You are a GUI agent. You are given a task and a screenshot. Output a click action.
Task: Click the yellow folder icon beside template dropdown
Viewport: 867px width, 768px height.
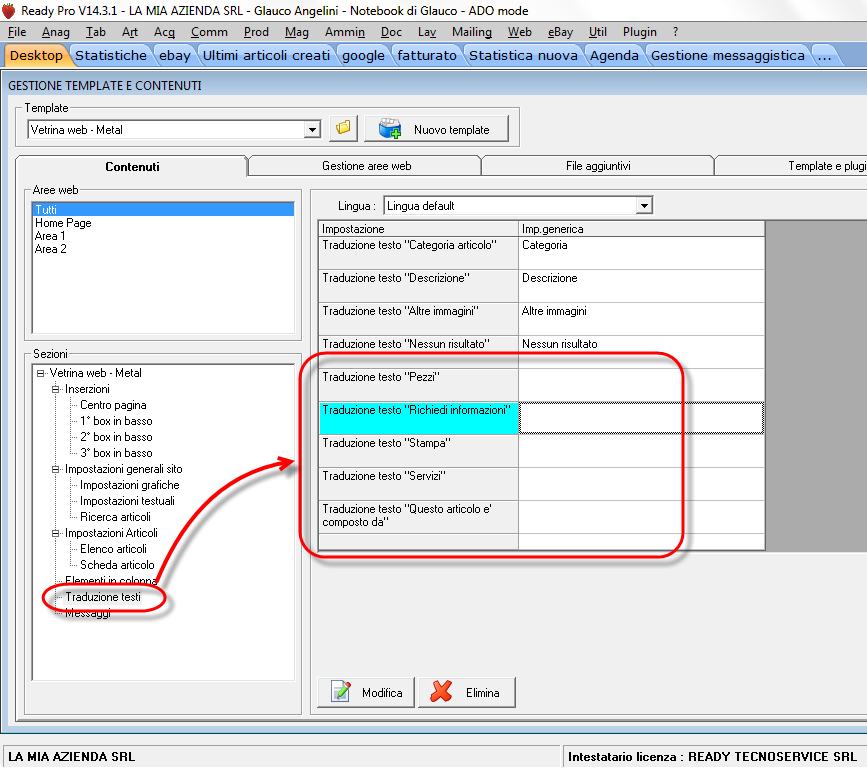[343, 129]
